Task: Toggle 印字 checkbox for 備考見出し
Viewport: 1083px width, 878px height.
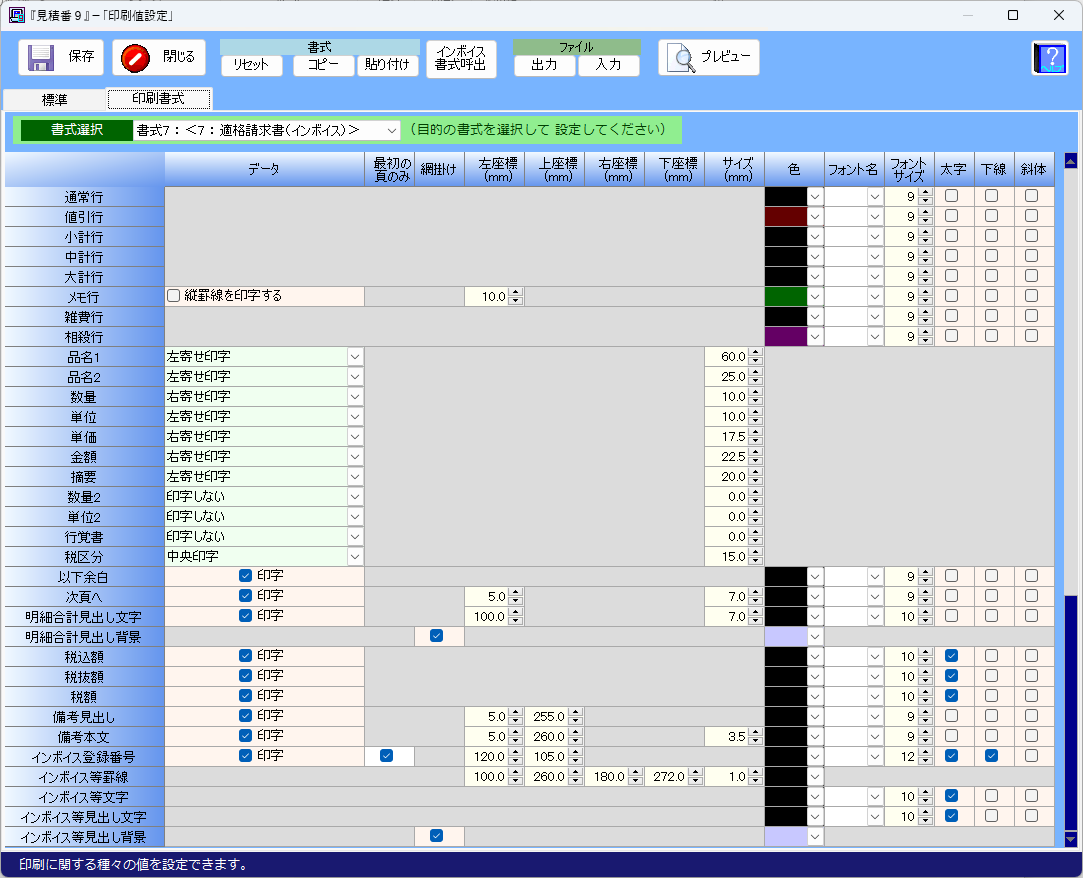Action: click(x=245, y=716)
